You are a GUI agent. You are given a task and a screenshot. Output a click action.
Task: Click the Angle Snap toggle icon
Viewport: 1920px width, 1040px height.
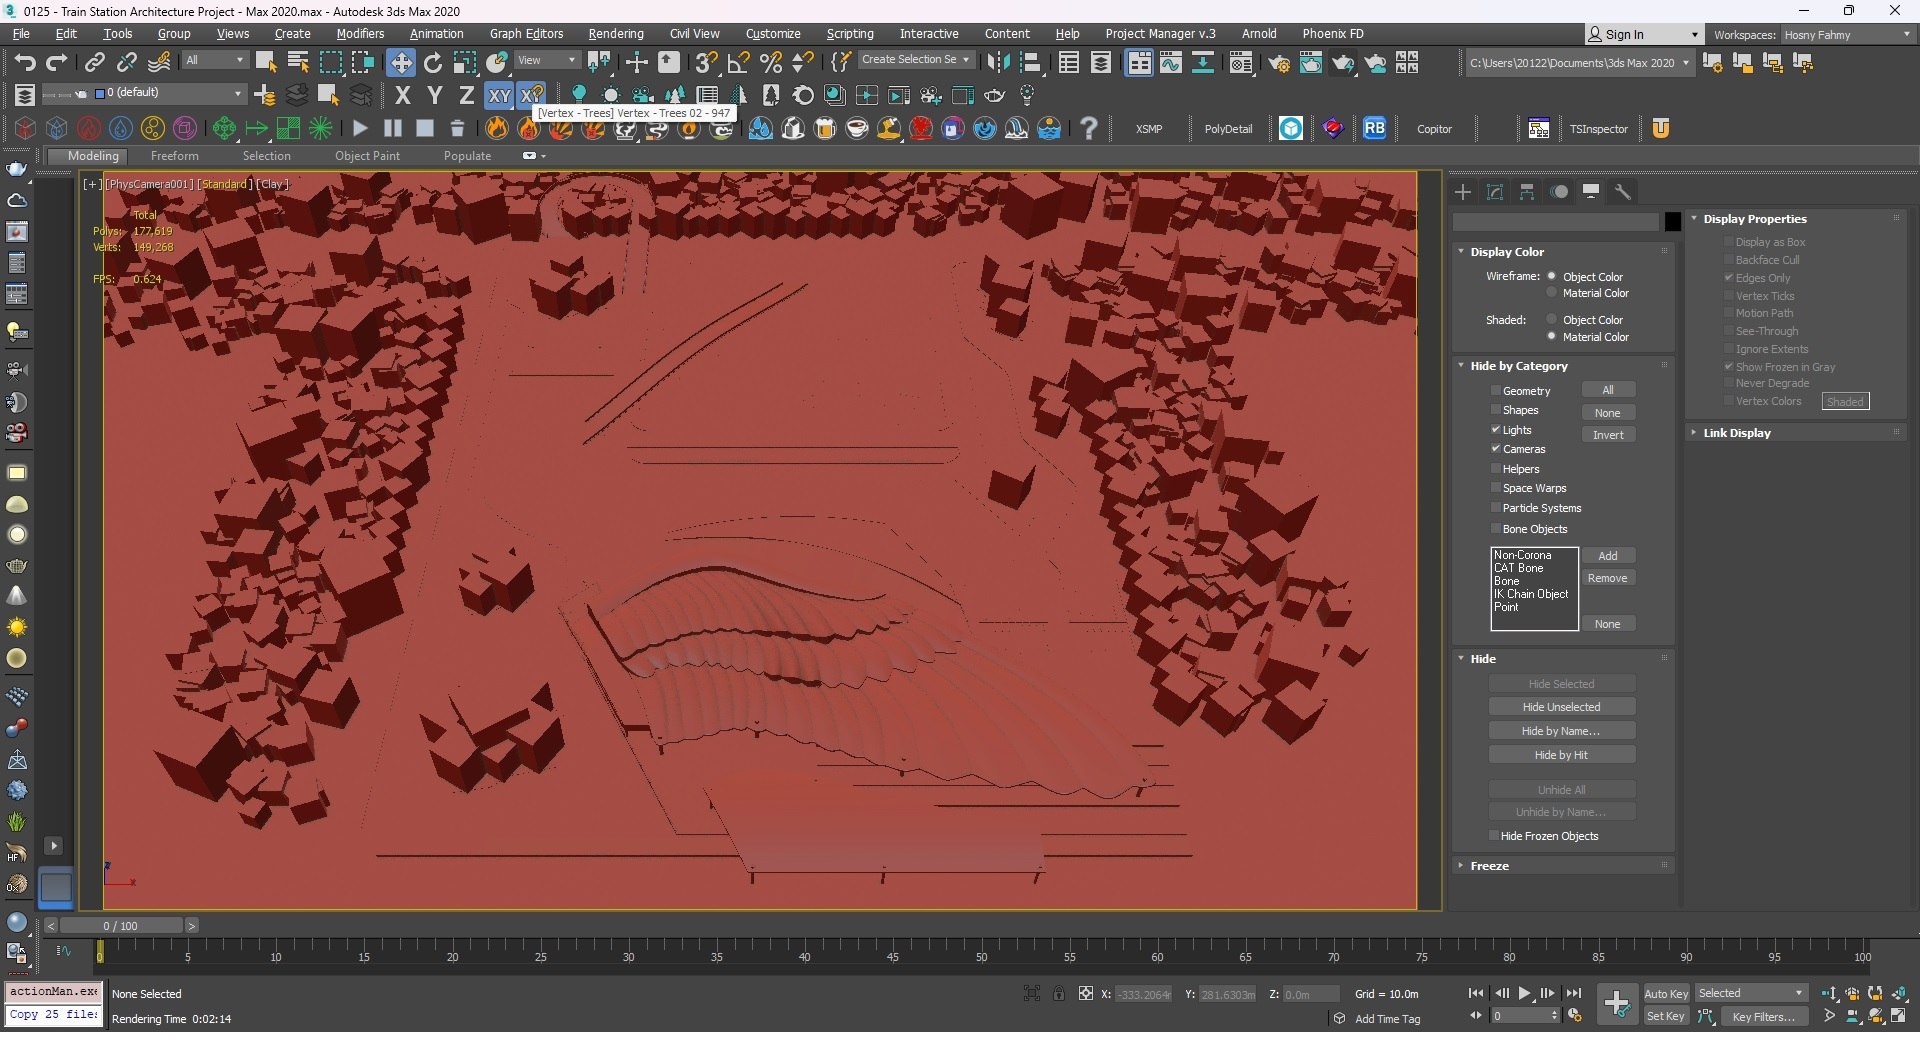[x=738, y=63]
